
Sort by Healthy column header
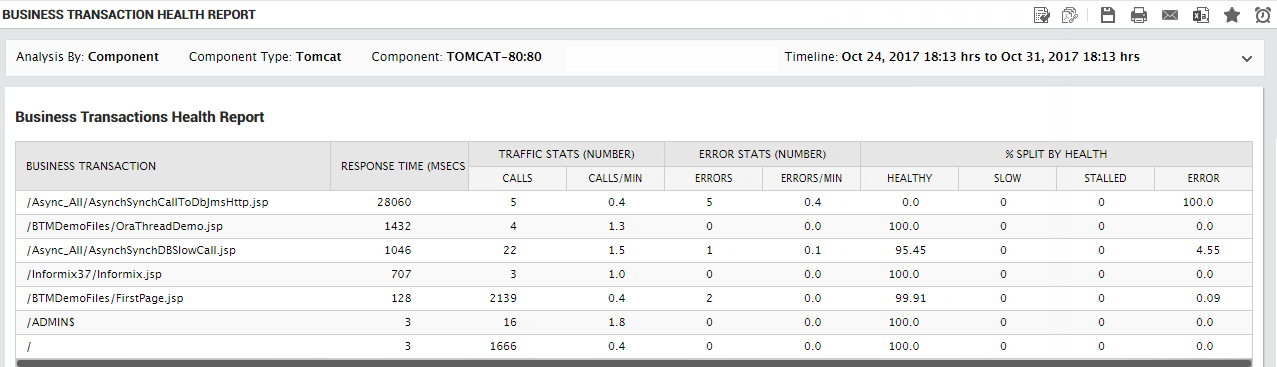pyautogui.click(x=909, y=179)
